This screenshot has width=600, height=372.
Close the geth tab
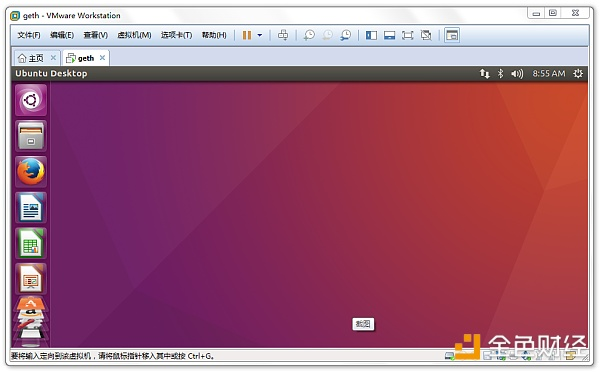102,58
